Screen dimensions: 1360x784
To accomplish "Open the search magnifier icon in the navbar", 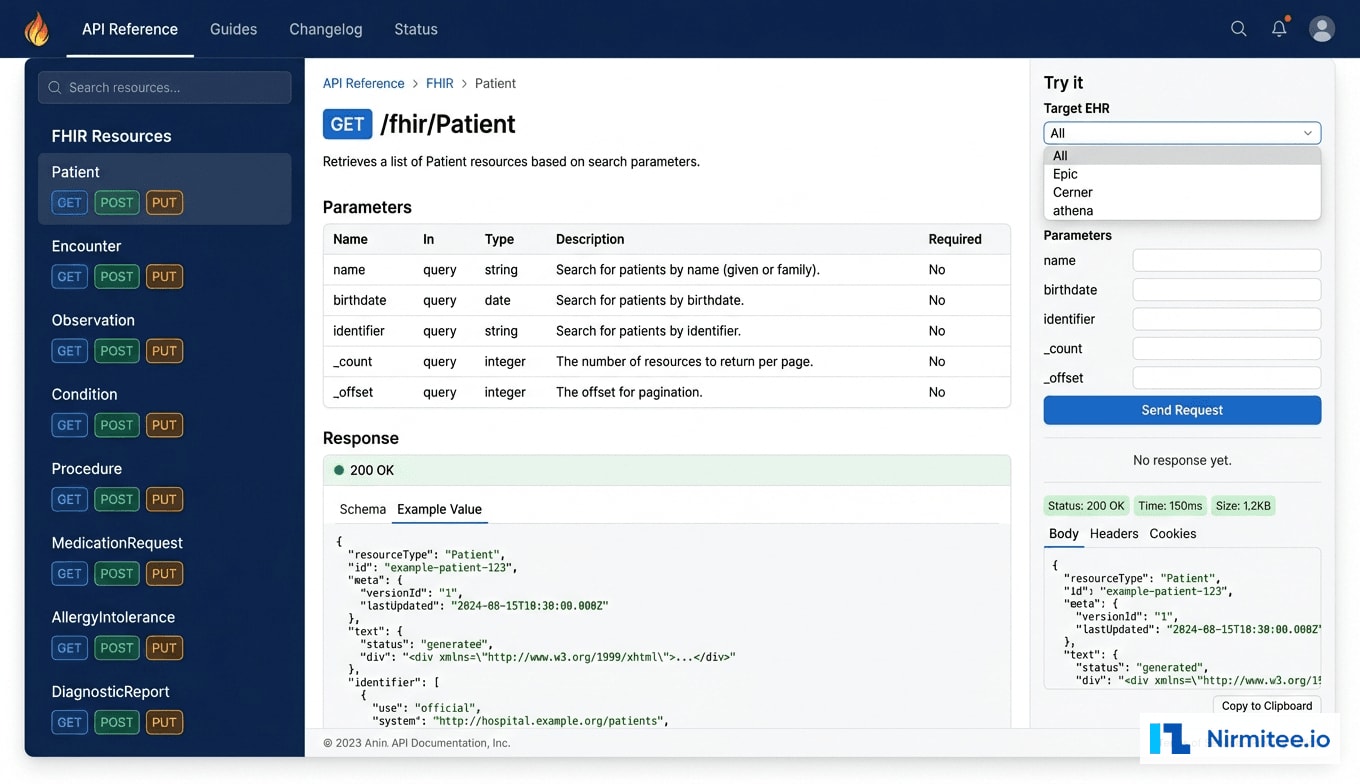I will tap(1239, 29).
